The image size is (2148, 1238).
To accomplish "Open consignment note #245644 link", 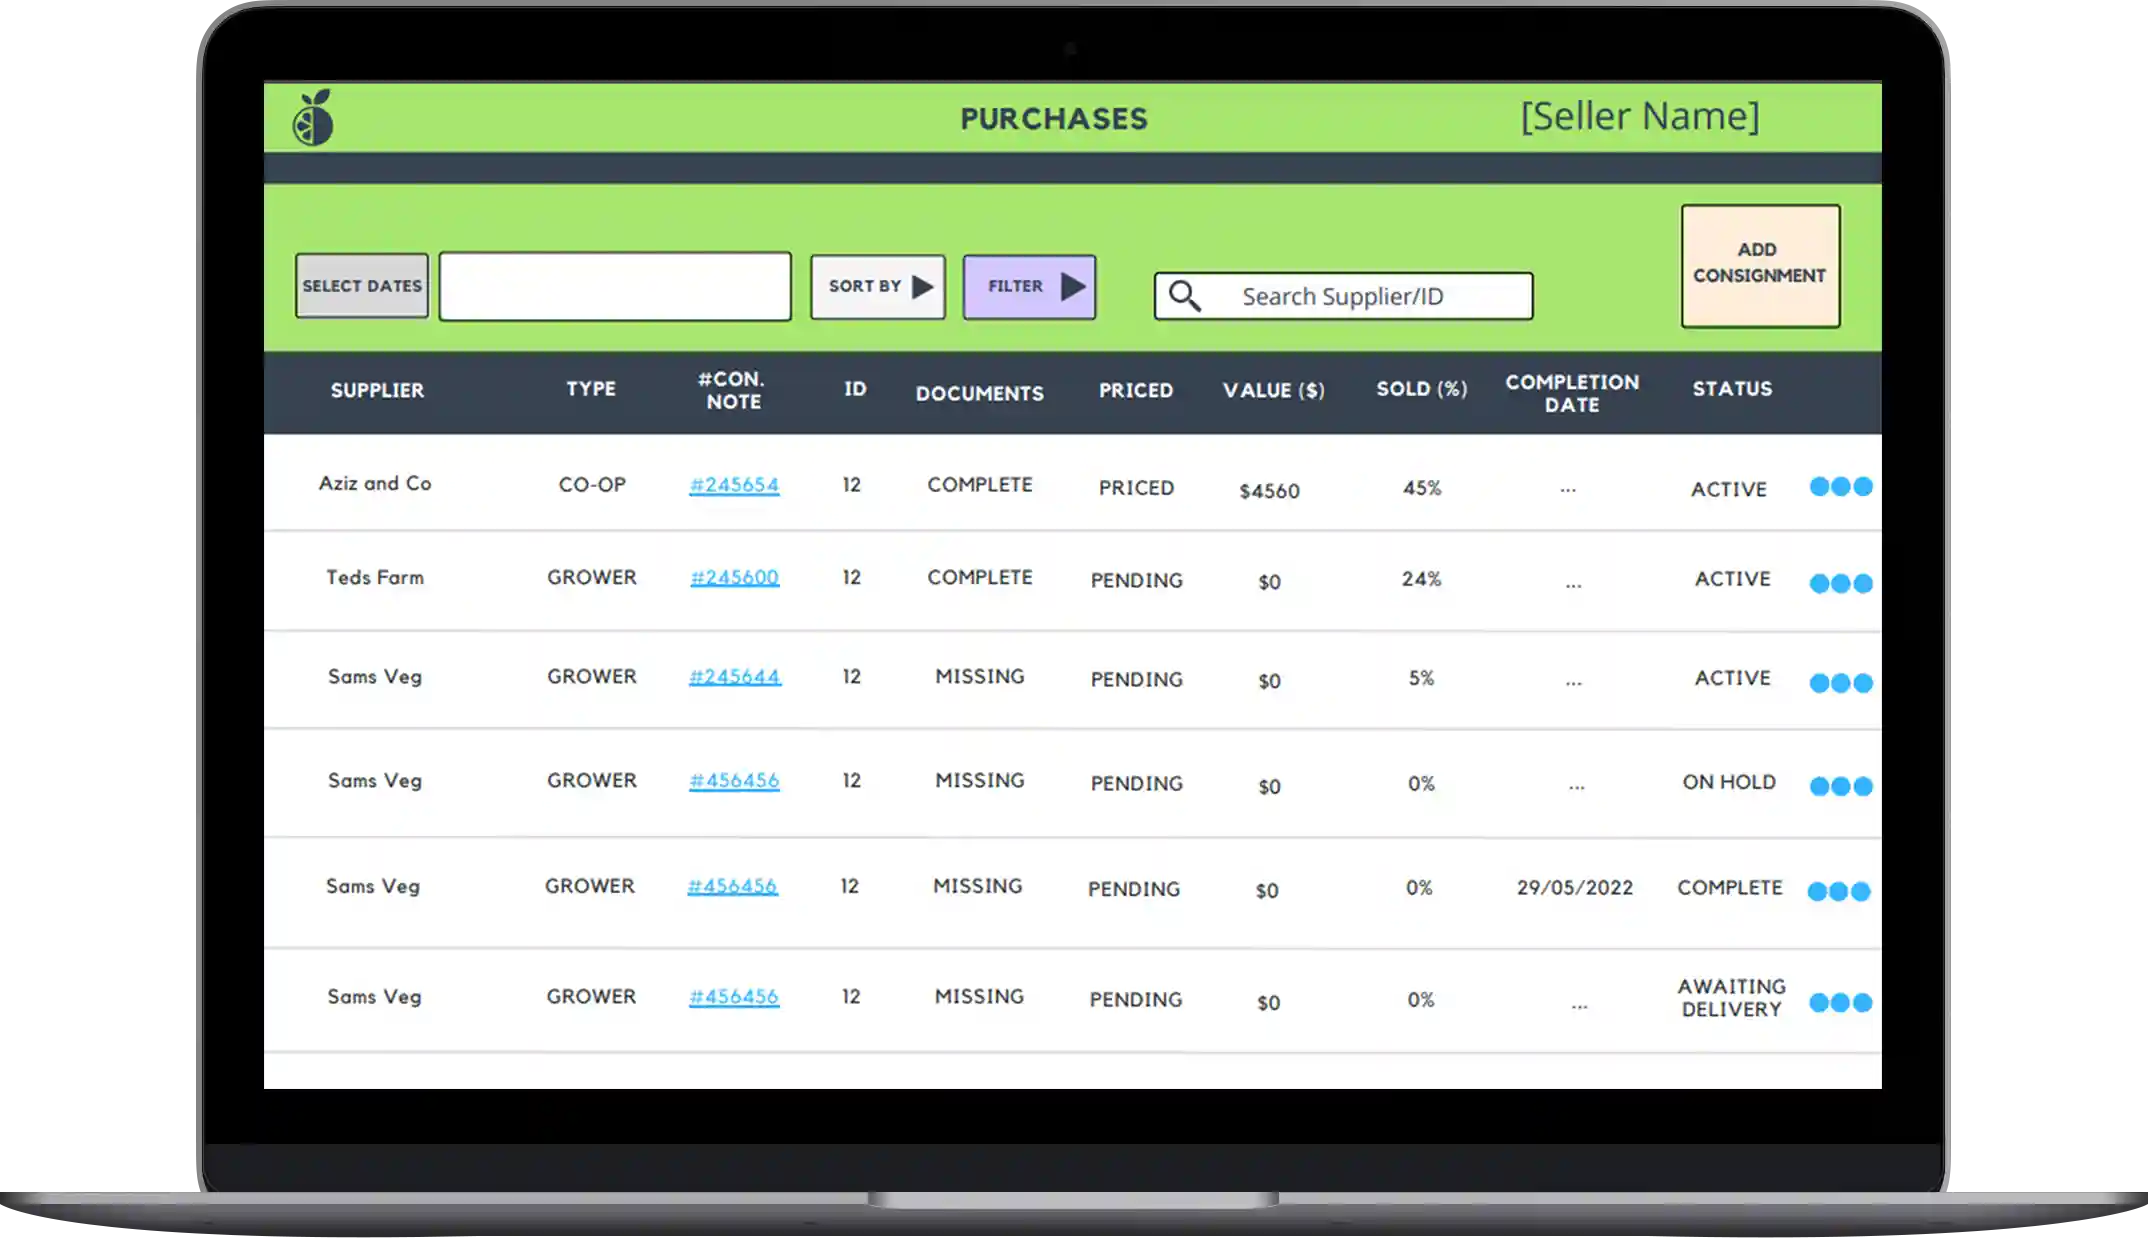I will (734, 677).
